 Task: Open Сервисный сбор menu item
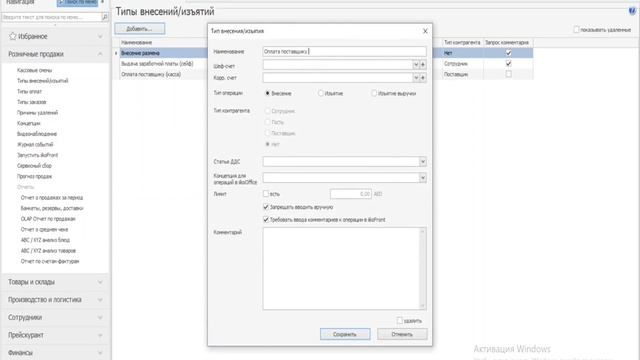pyautogui.click(x=34, y=166)
